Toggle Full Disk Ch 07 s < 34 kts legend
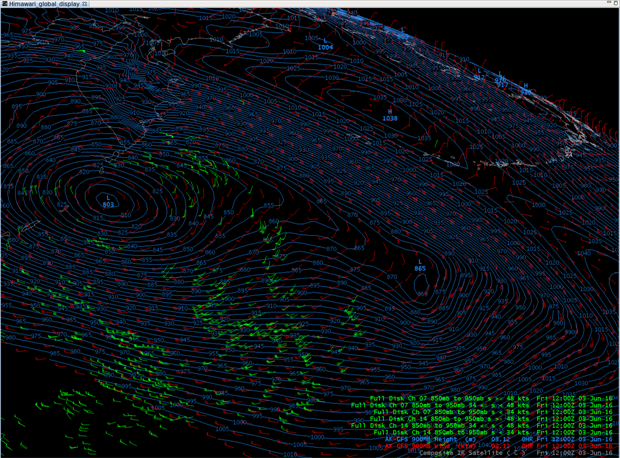Screen dimensions: 620x458 (493, 412)
